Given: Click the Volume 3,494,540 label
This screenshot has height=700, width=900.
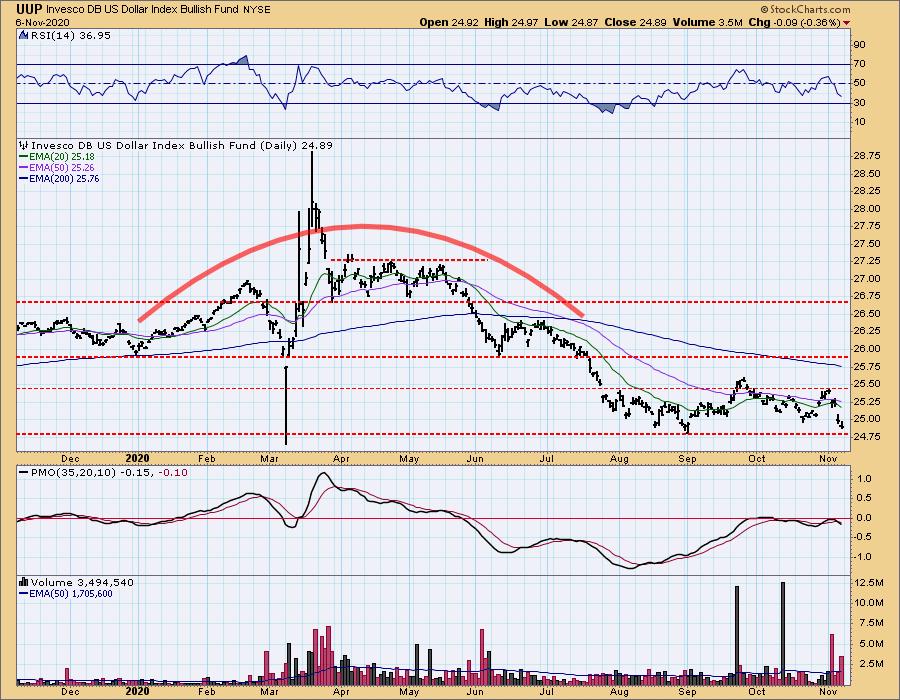Looking at the screenshot, I should (82, 583).
